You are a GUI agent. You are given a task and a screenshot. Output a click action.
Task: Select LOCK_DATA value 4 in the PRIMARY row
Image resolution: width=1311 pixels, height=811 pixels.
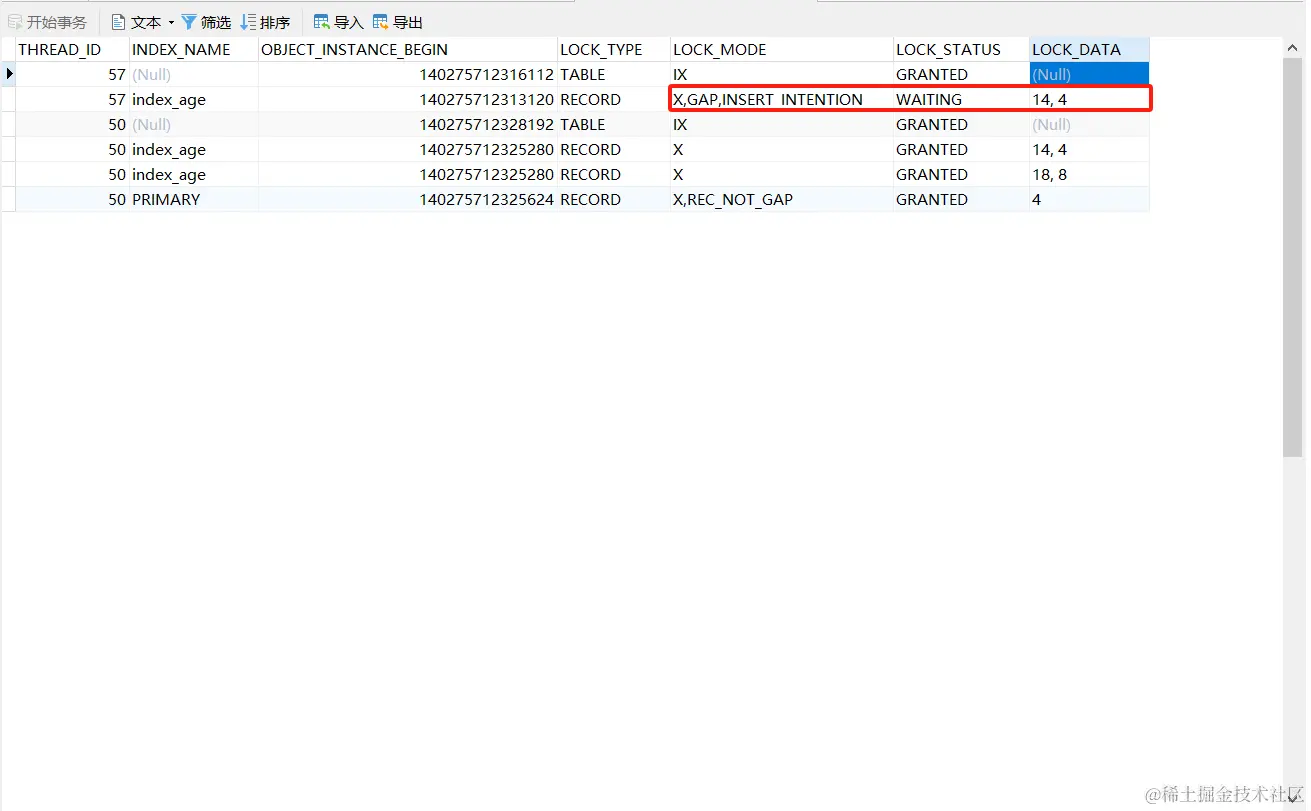click(1090, 199)
